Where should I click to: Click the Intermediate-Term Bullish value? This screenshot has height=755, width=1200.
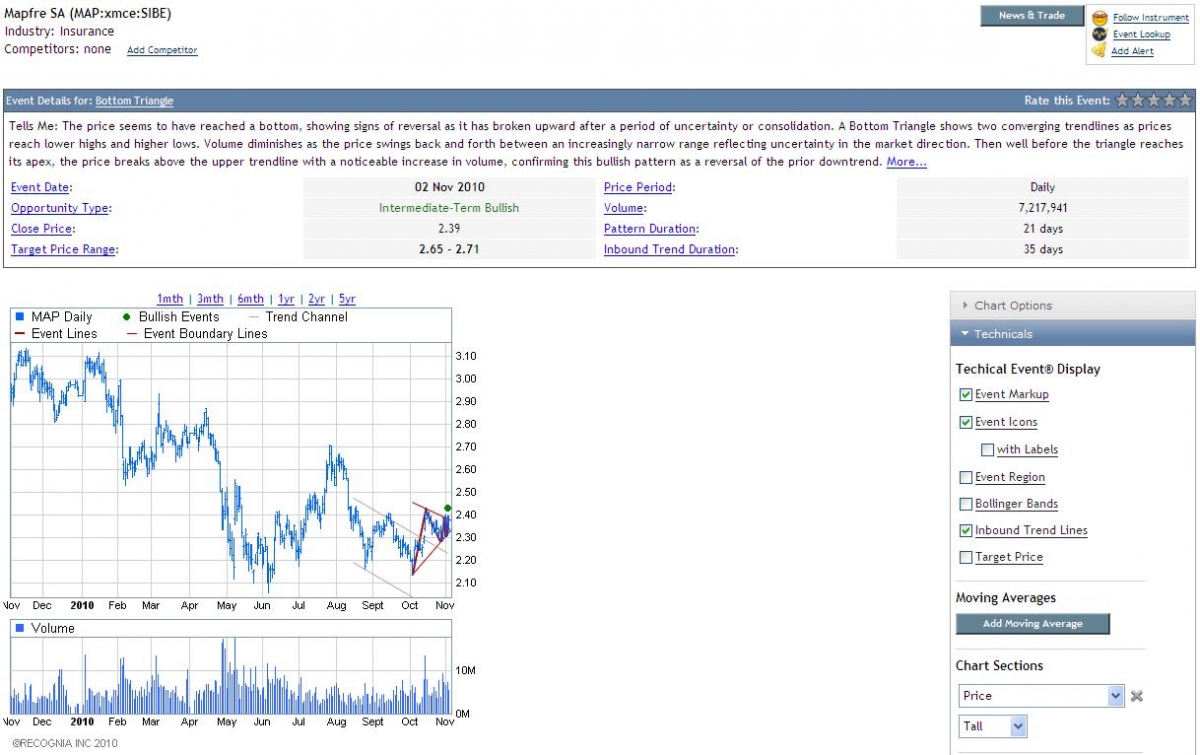449,208
